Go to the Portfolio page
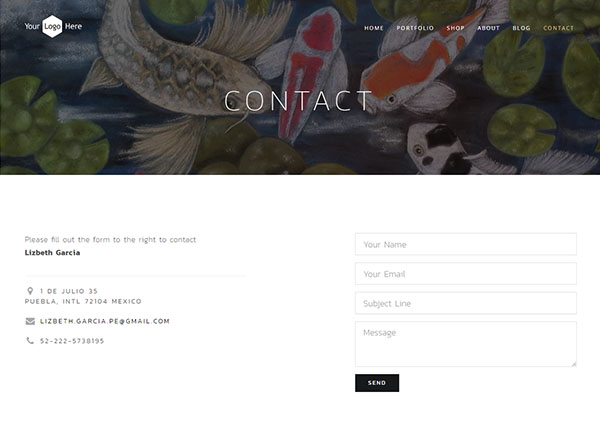Image resolution: width=600 pixels, height=435 pixels. [415, 28]
